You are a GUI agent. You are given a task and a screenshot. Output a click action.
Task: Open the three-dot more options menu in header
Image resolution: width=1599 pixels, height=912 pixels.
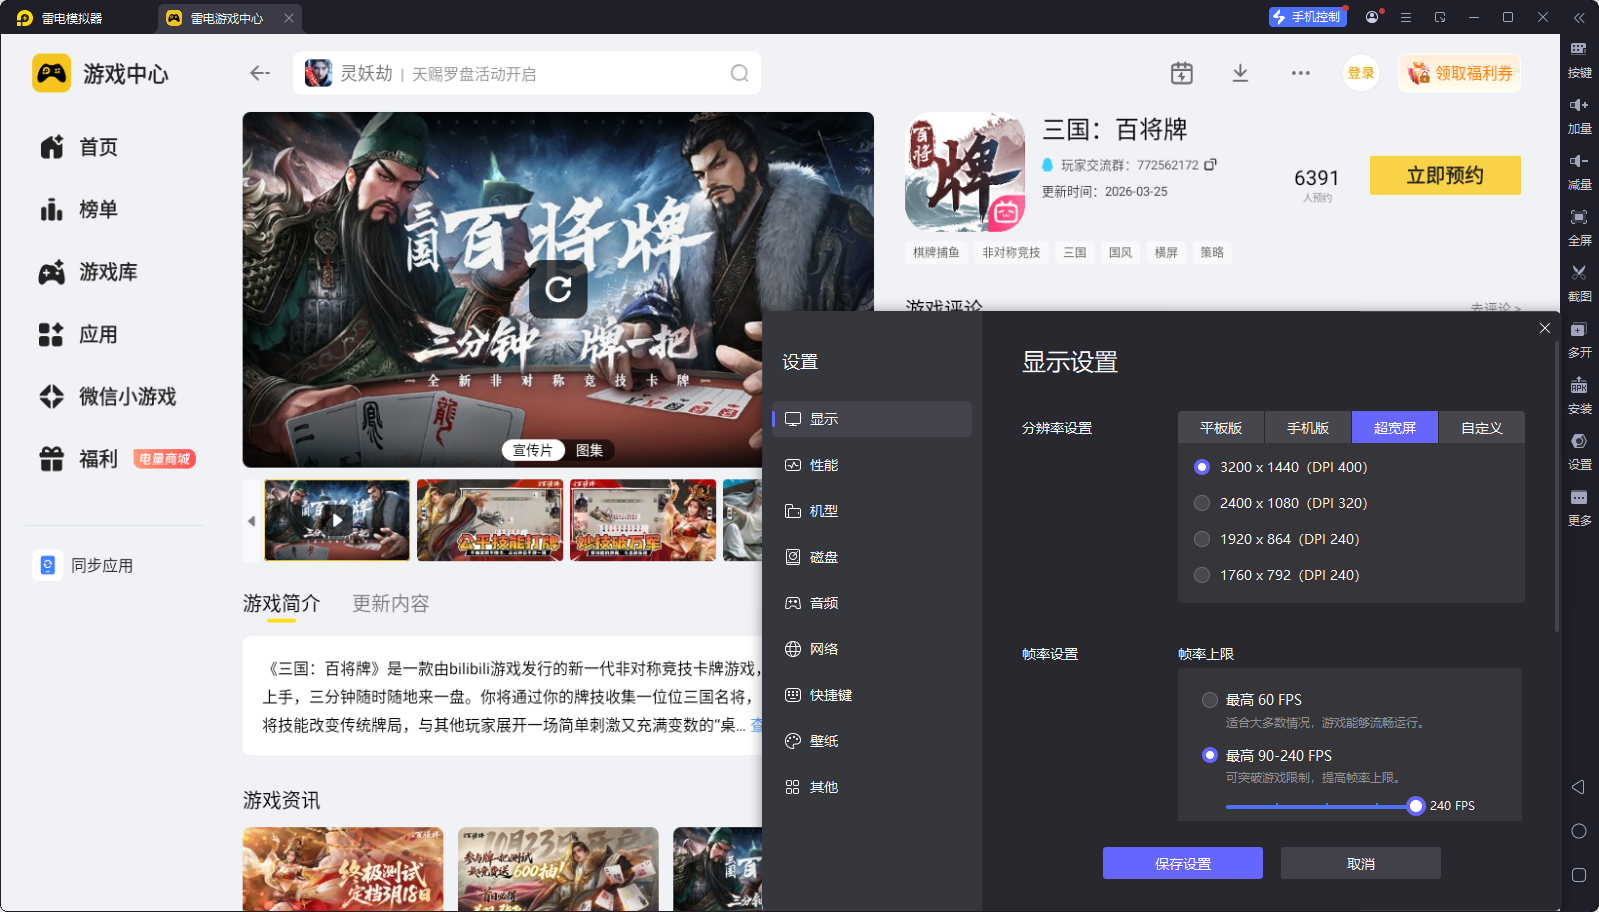pos(1300,73)
